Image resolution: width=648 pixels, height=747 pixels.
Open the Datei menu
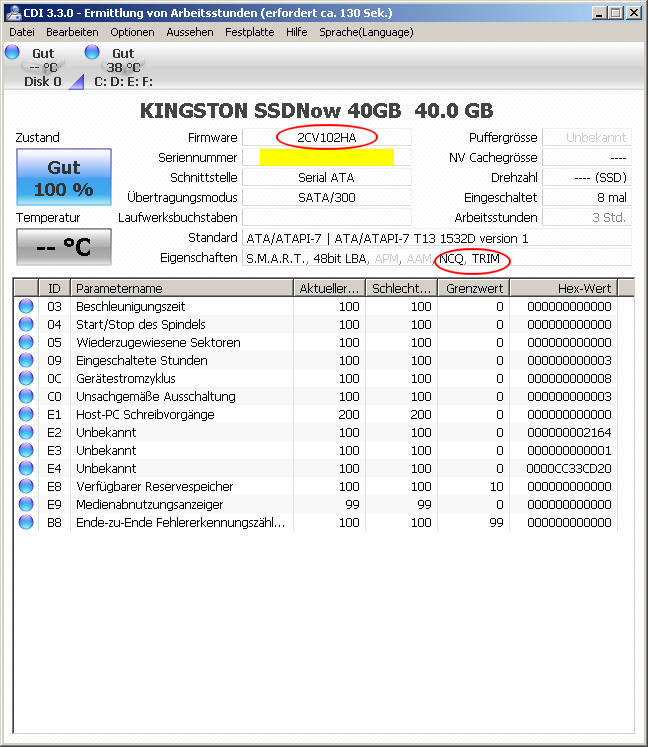point(22,32)
